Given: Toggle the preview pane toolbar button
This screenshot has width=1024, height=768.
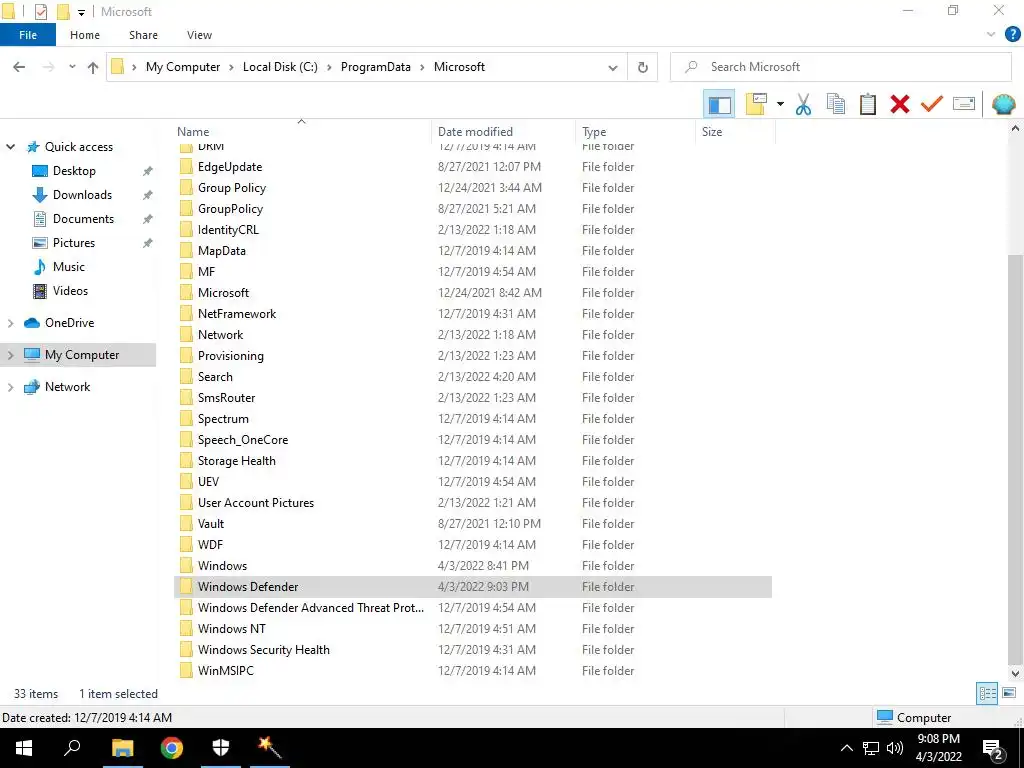Looking at the screenshot, I should coord(719,104).
